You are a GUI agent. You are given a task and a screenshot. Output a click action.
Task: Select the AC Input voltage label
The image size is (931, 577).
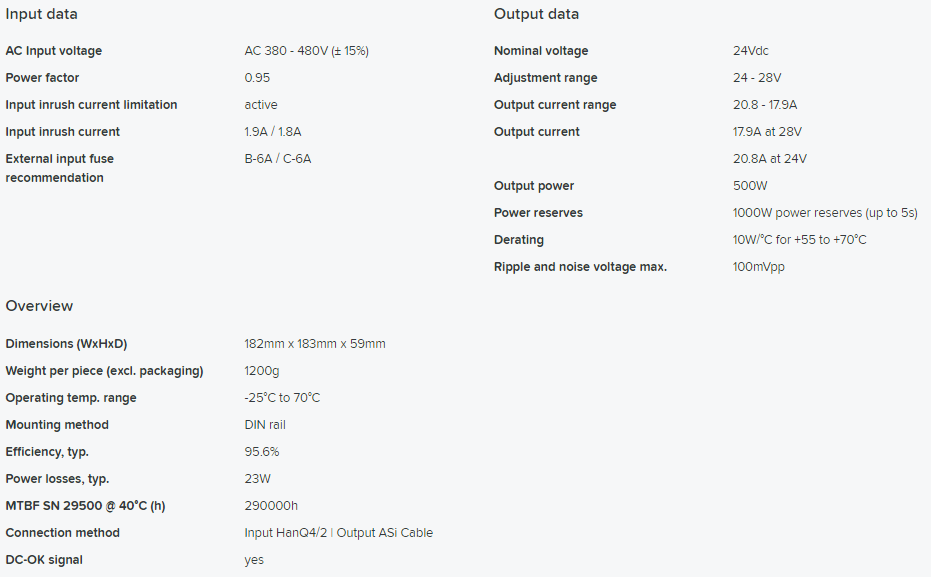(x=53, y=51)
